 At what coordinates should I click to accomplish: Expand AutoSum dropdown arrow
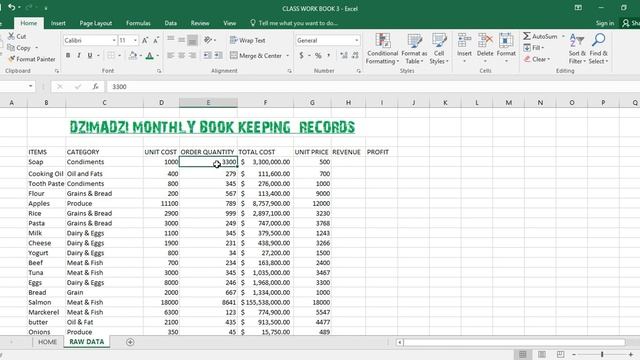[563, 36]
